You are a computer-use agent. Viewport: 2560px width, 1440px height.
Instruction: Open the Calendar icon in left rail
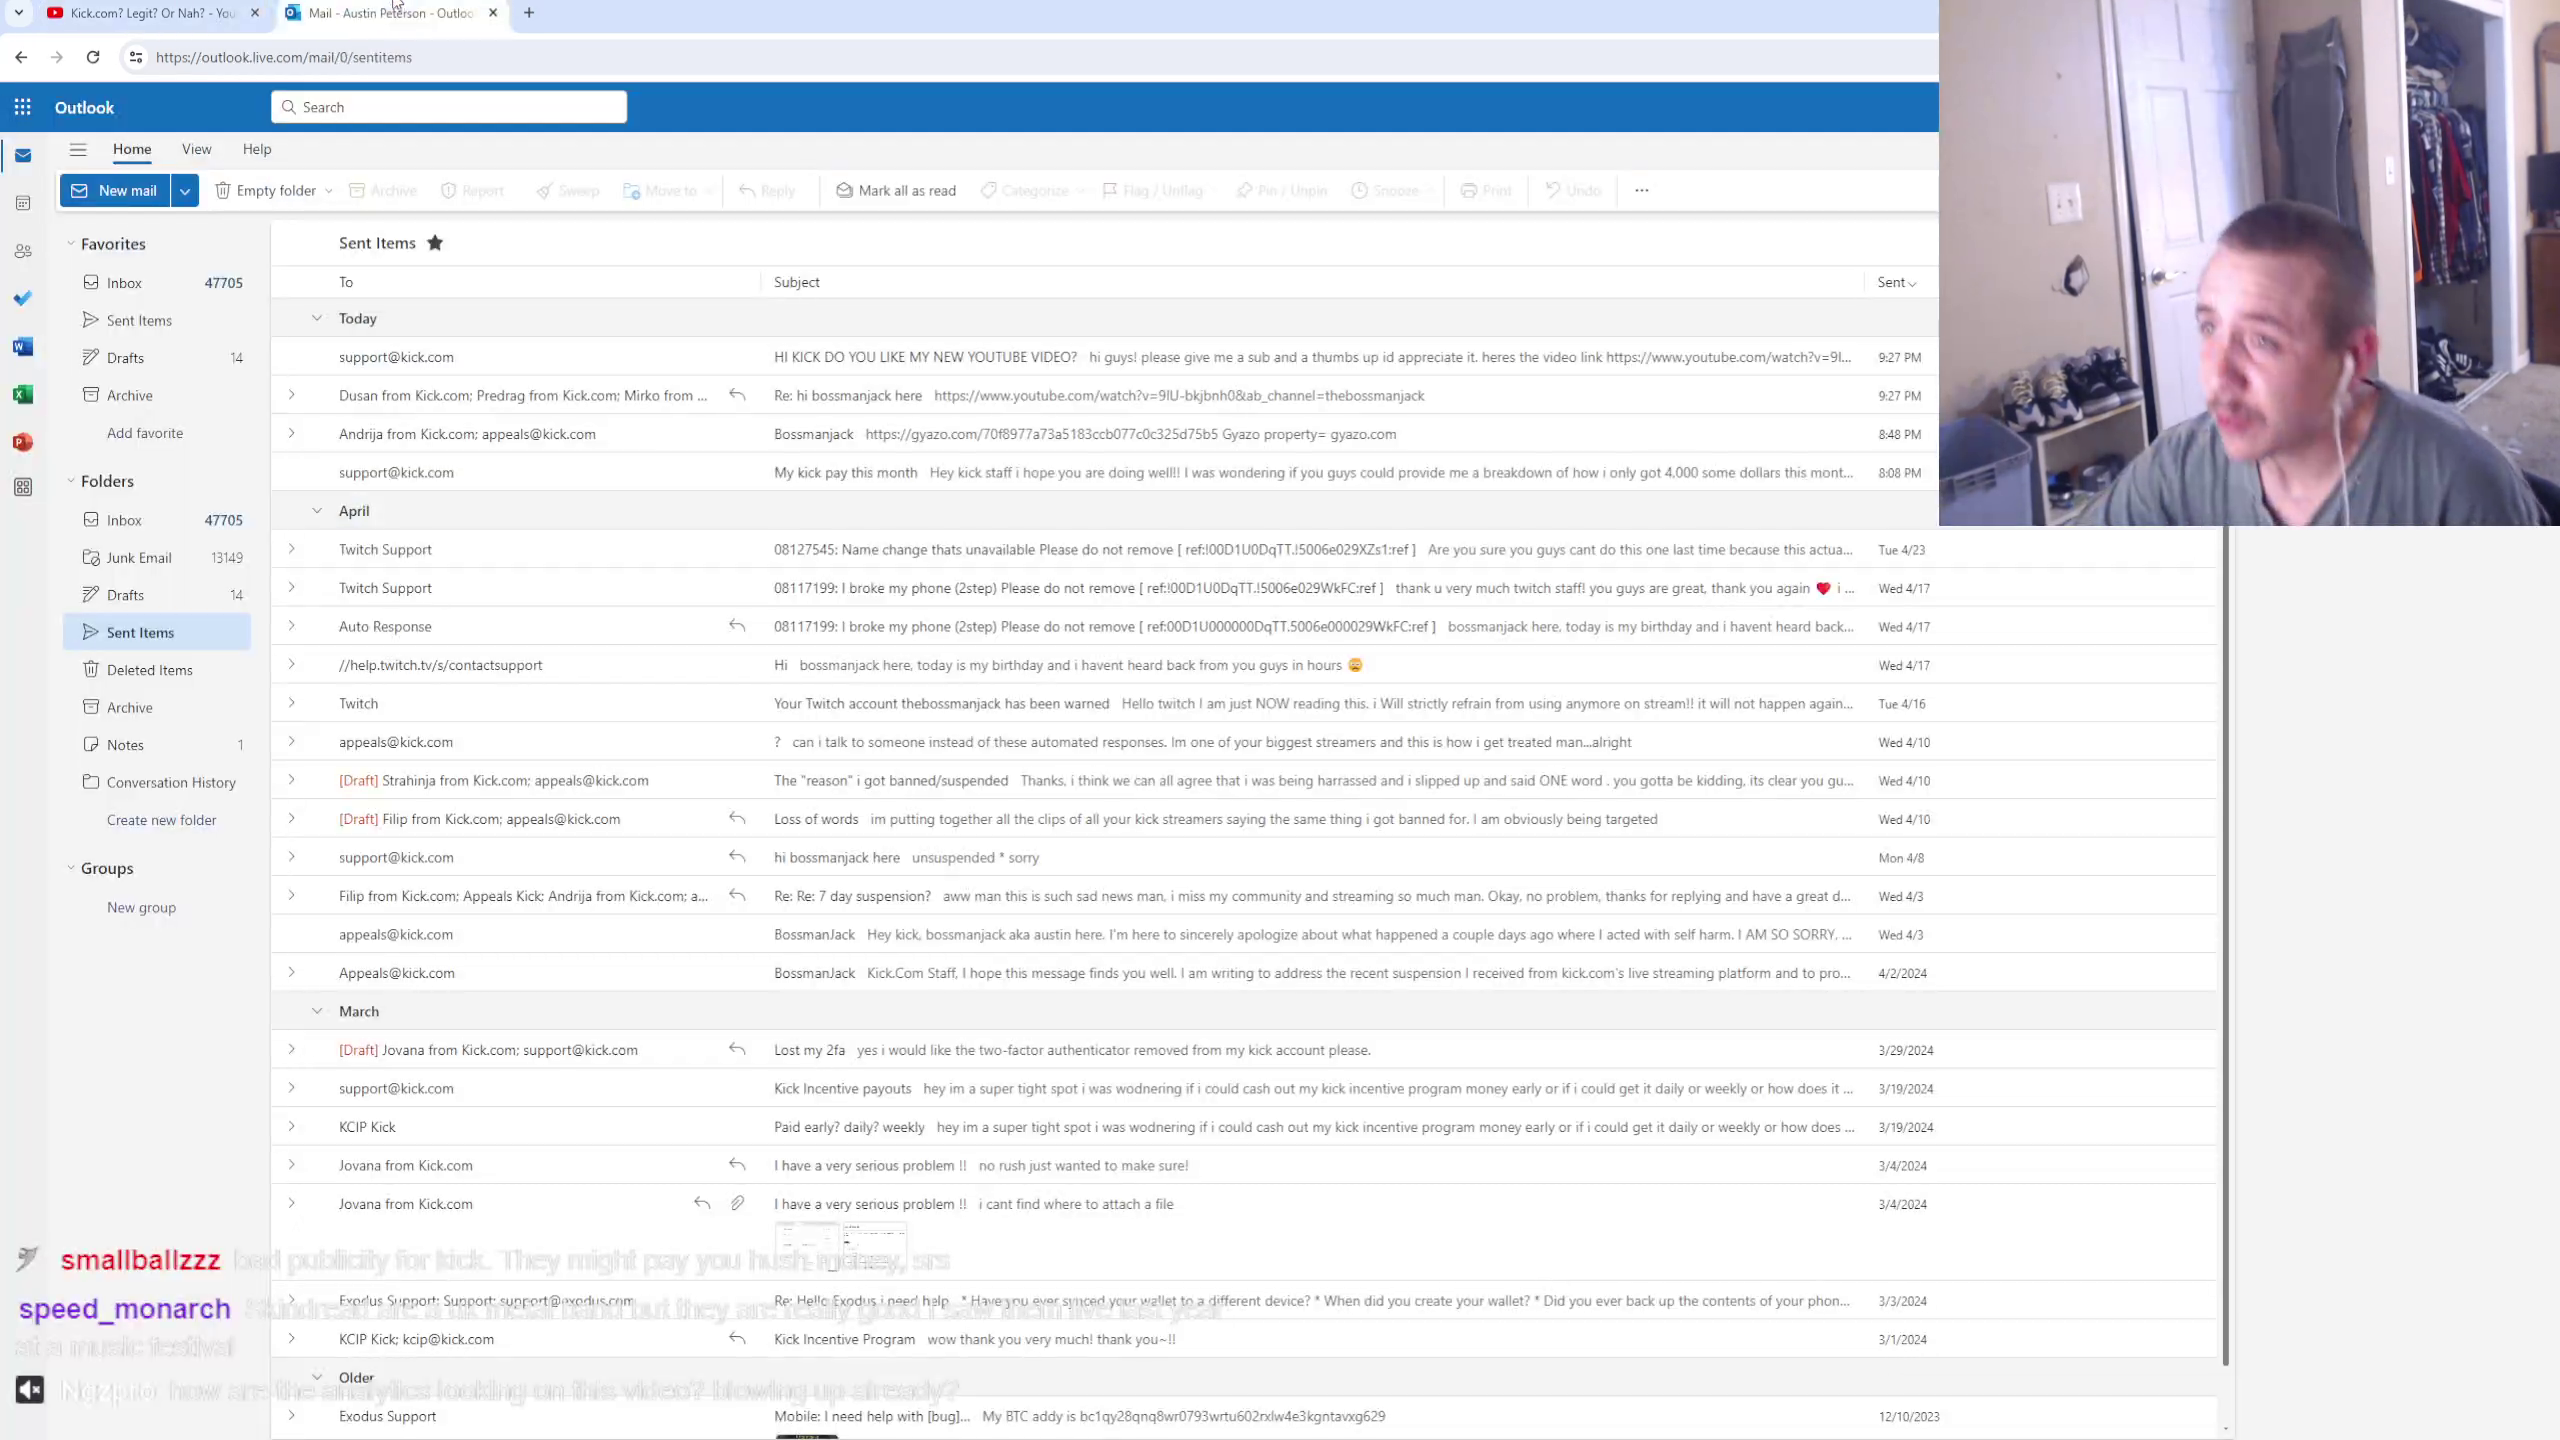point(23,203)
